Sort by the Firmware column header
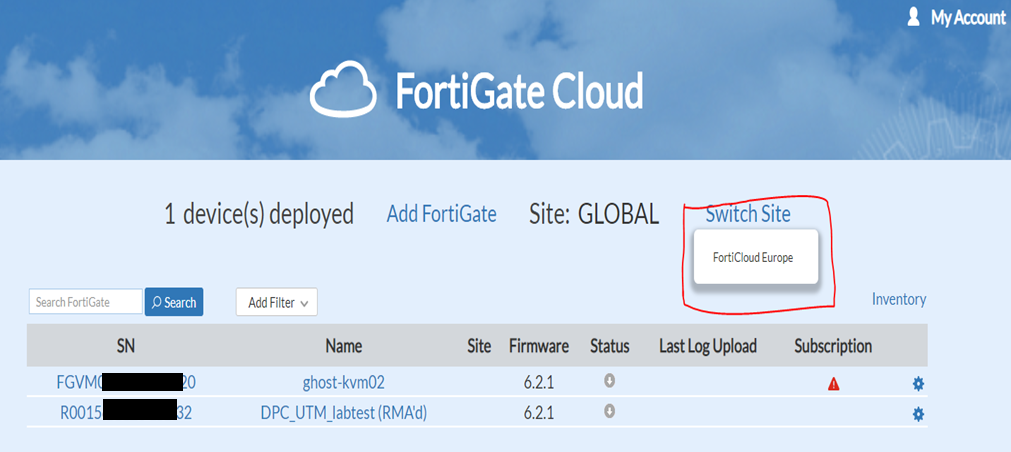 click(538, 346)
